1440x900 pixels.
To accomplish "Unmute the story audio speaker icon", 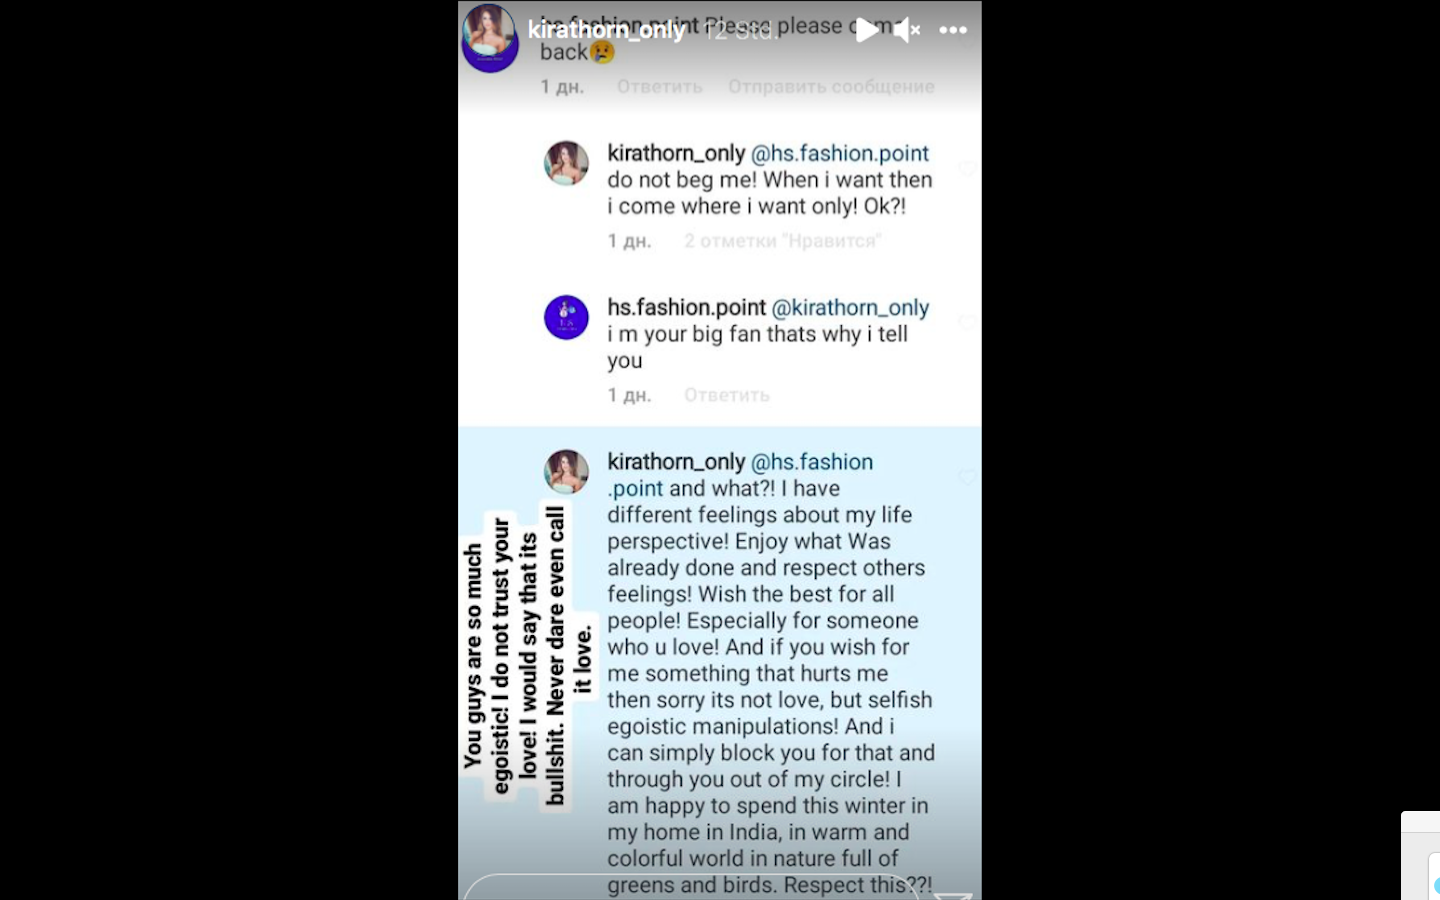I will (906, 30).
